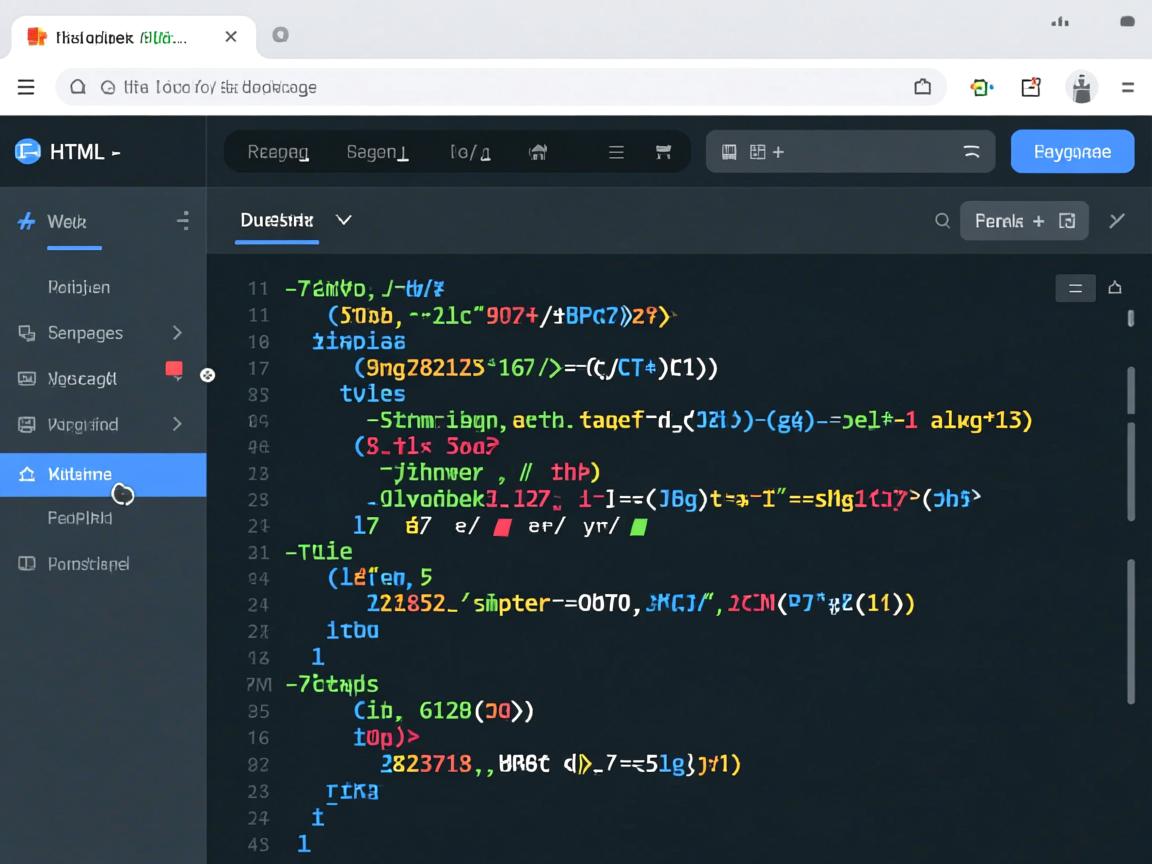
Task: Click the bag icon in the address bar
Action: coord(922,87)
